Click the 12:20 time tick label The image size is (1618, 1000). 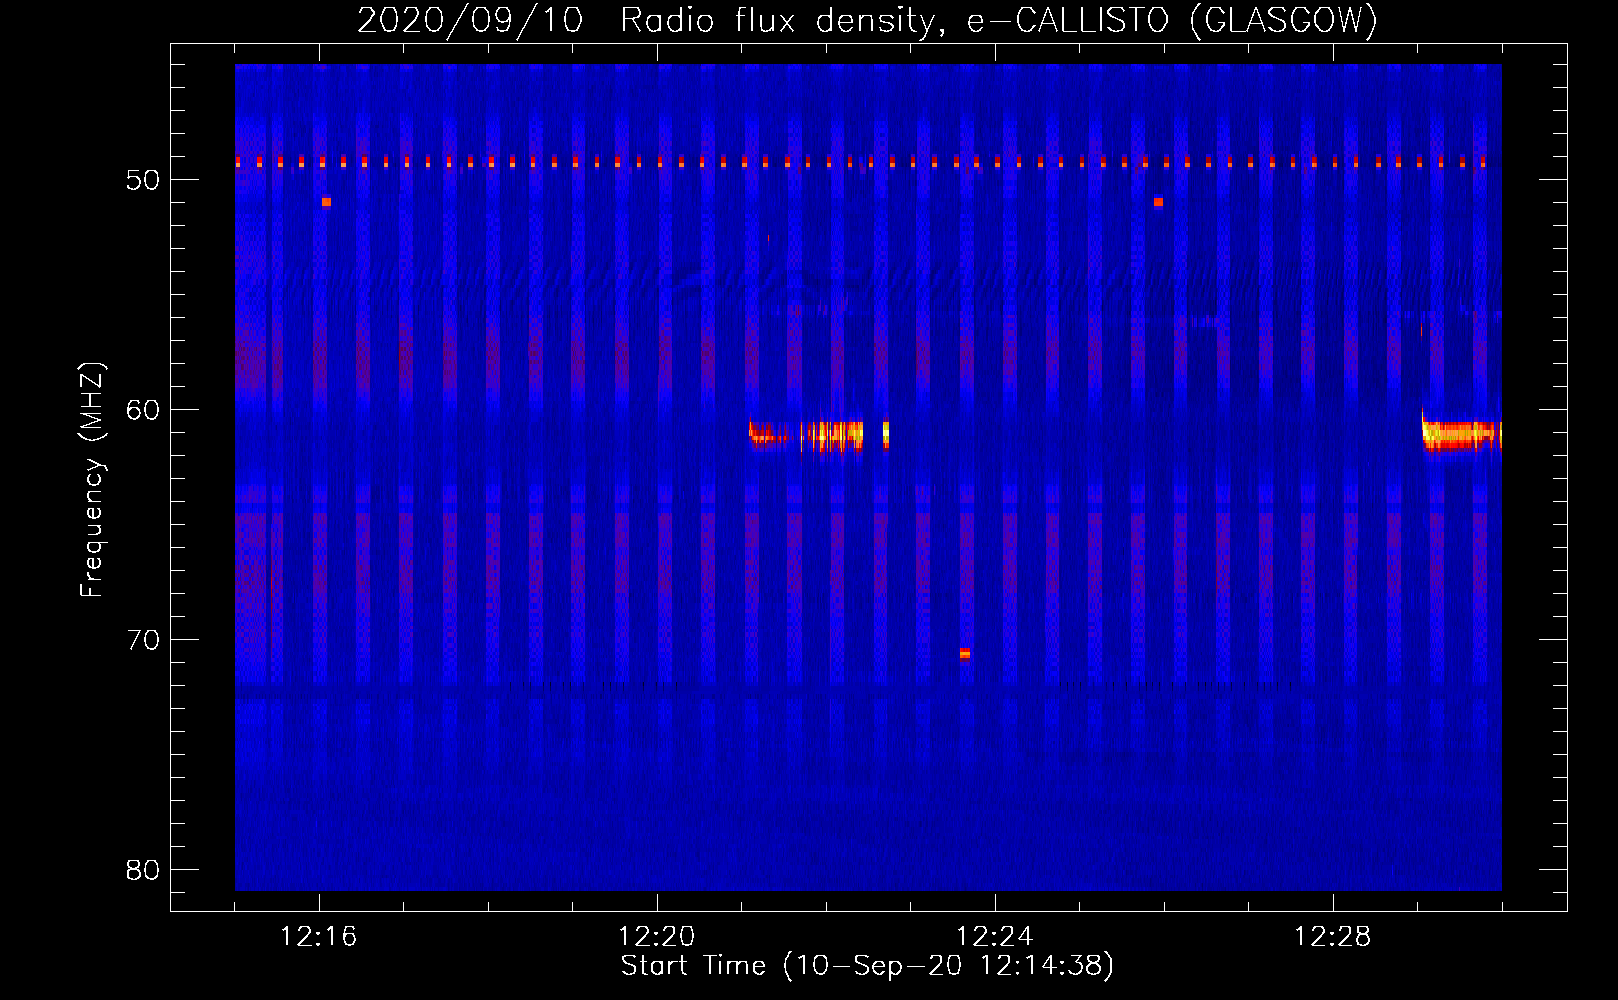coord(656,937)
